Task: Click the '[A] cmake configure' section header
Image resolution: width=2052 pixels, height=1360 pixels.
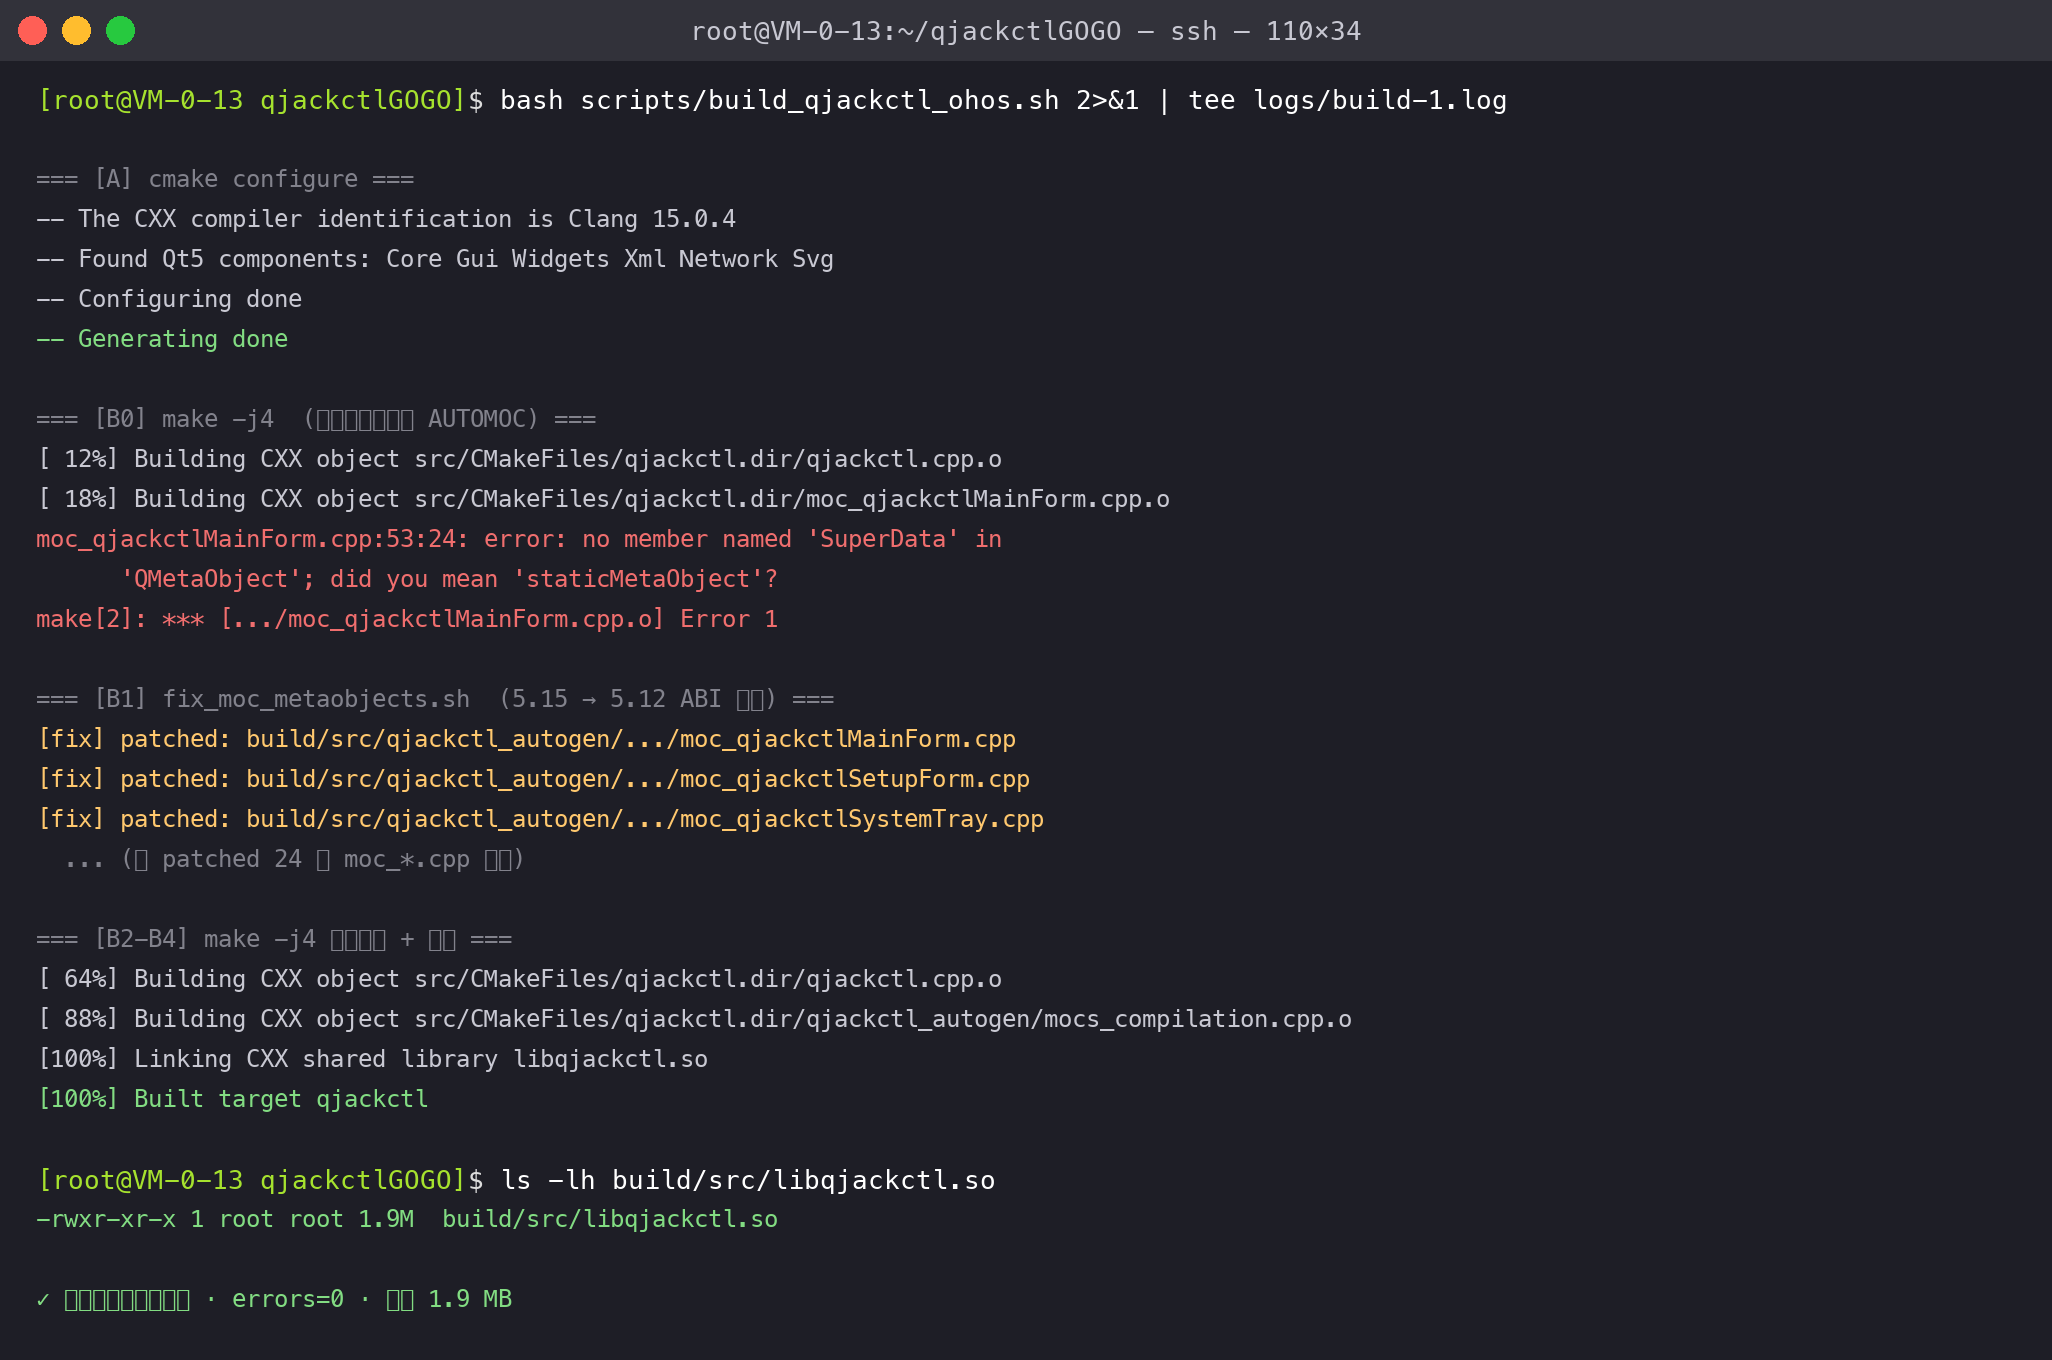Action: (225, 179)
